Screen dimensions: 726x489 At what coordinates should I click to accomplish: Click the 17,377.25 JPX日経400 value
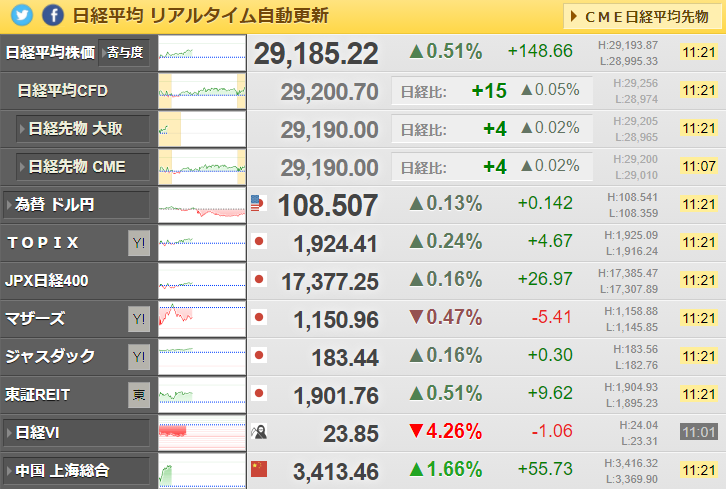coord(330,282)
